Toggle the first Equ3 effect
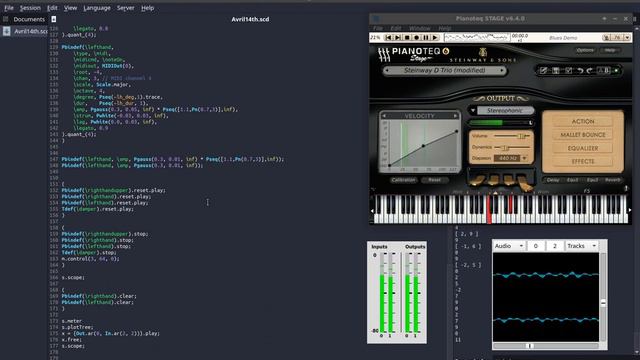Viewport: 640px width, 360px height. pos(572,180)
